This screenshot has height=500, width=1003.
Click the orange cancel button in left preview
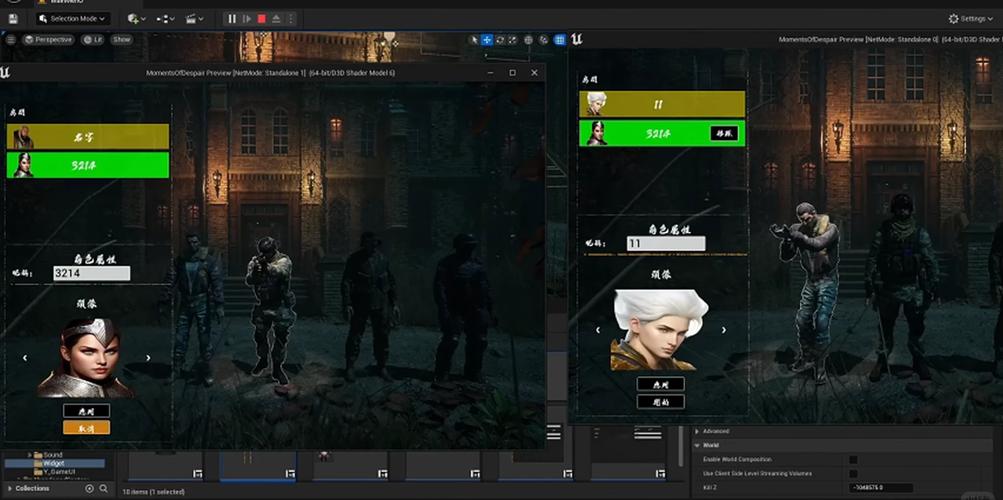[x=86, y=428]
